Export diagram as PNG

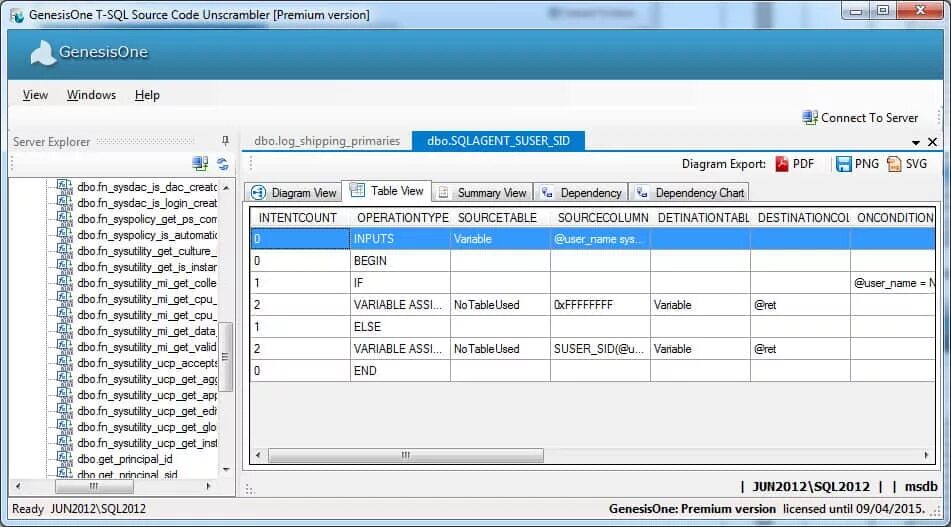point(857,164)
